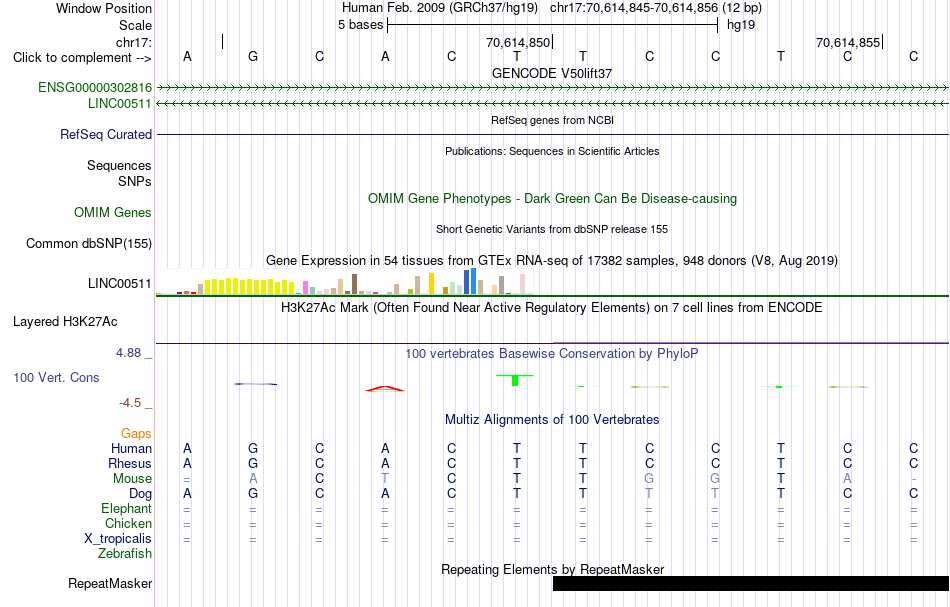The width and height of the screenshot is (950, 607).
Task: Click the GENCODE V50lift37 track title
Action: click(552, 73)
